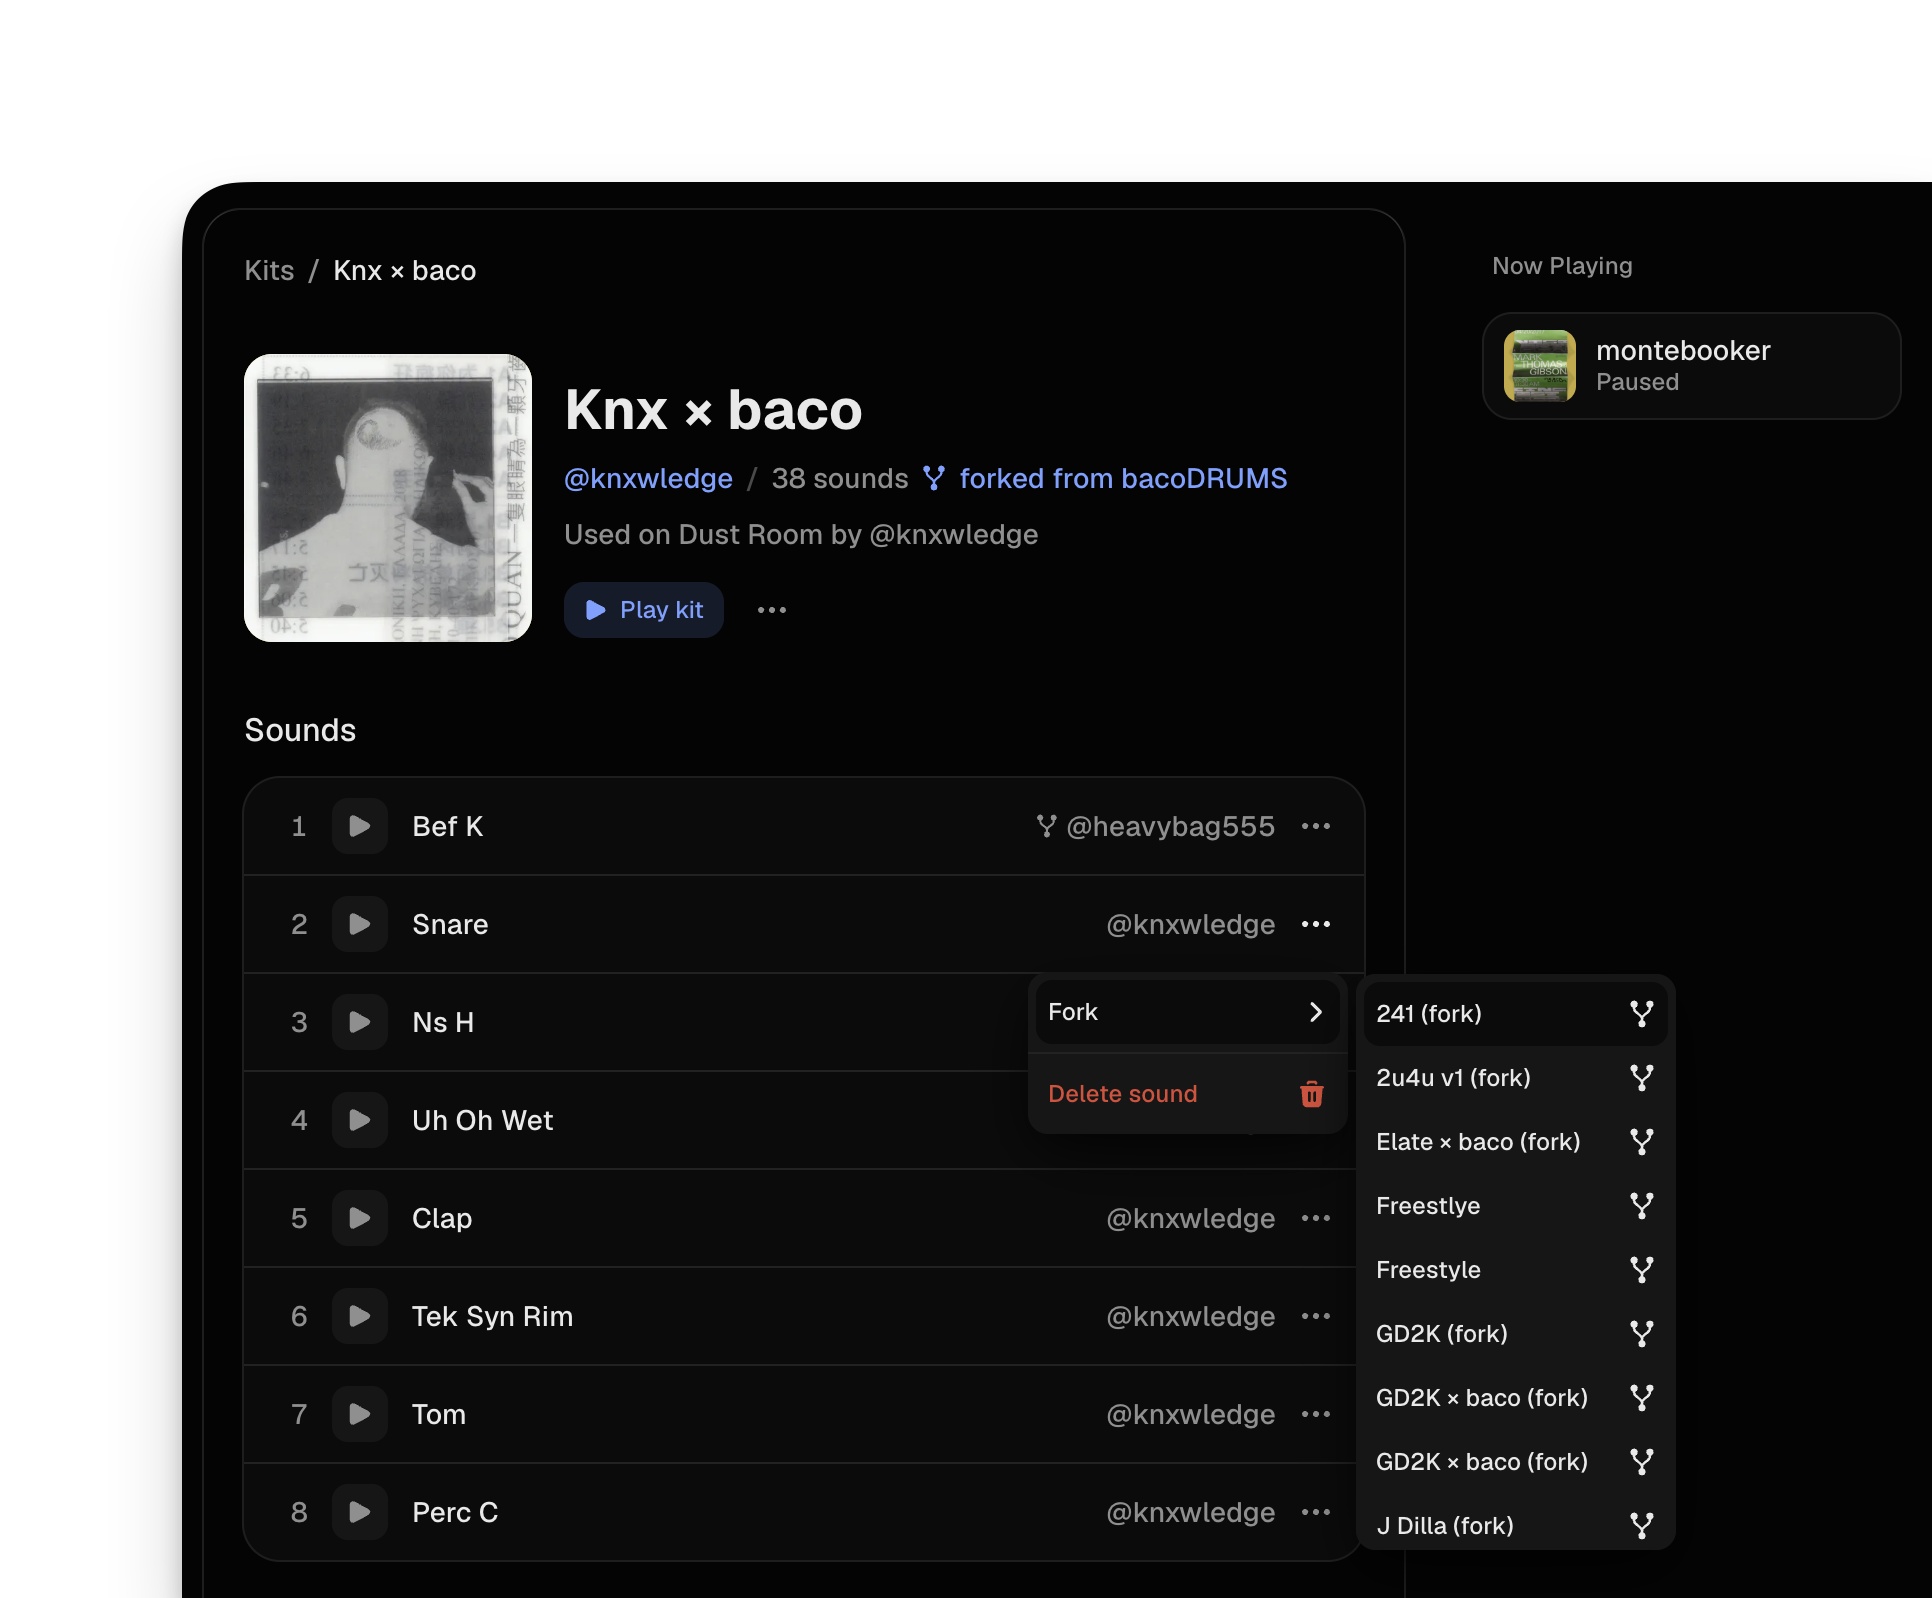This screenshot has width=1932, height=1598.
Task: Choose Delete sound from context menu
Action: click(1187, 1094)
